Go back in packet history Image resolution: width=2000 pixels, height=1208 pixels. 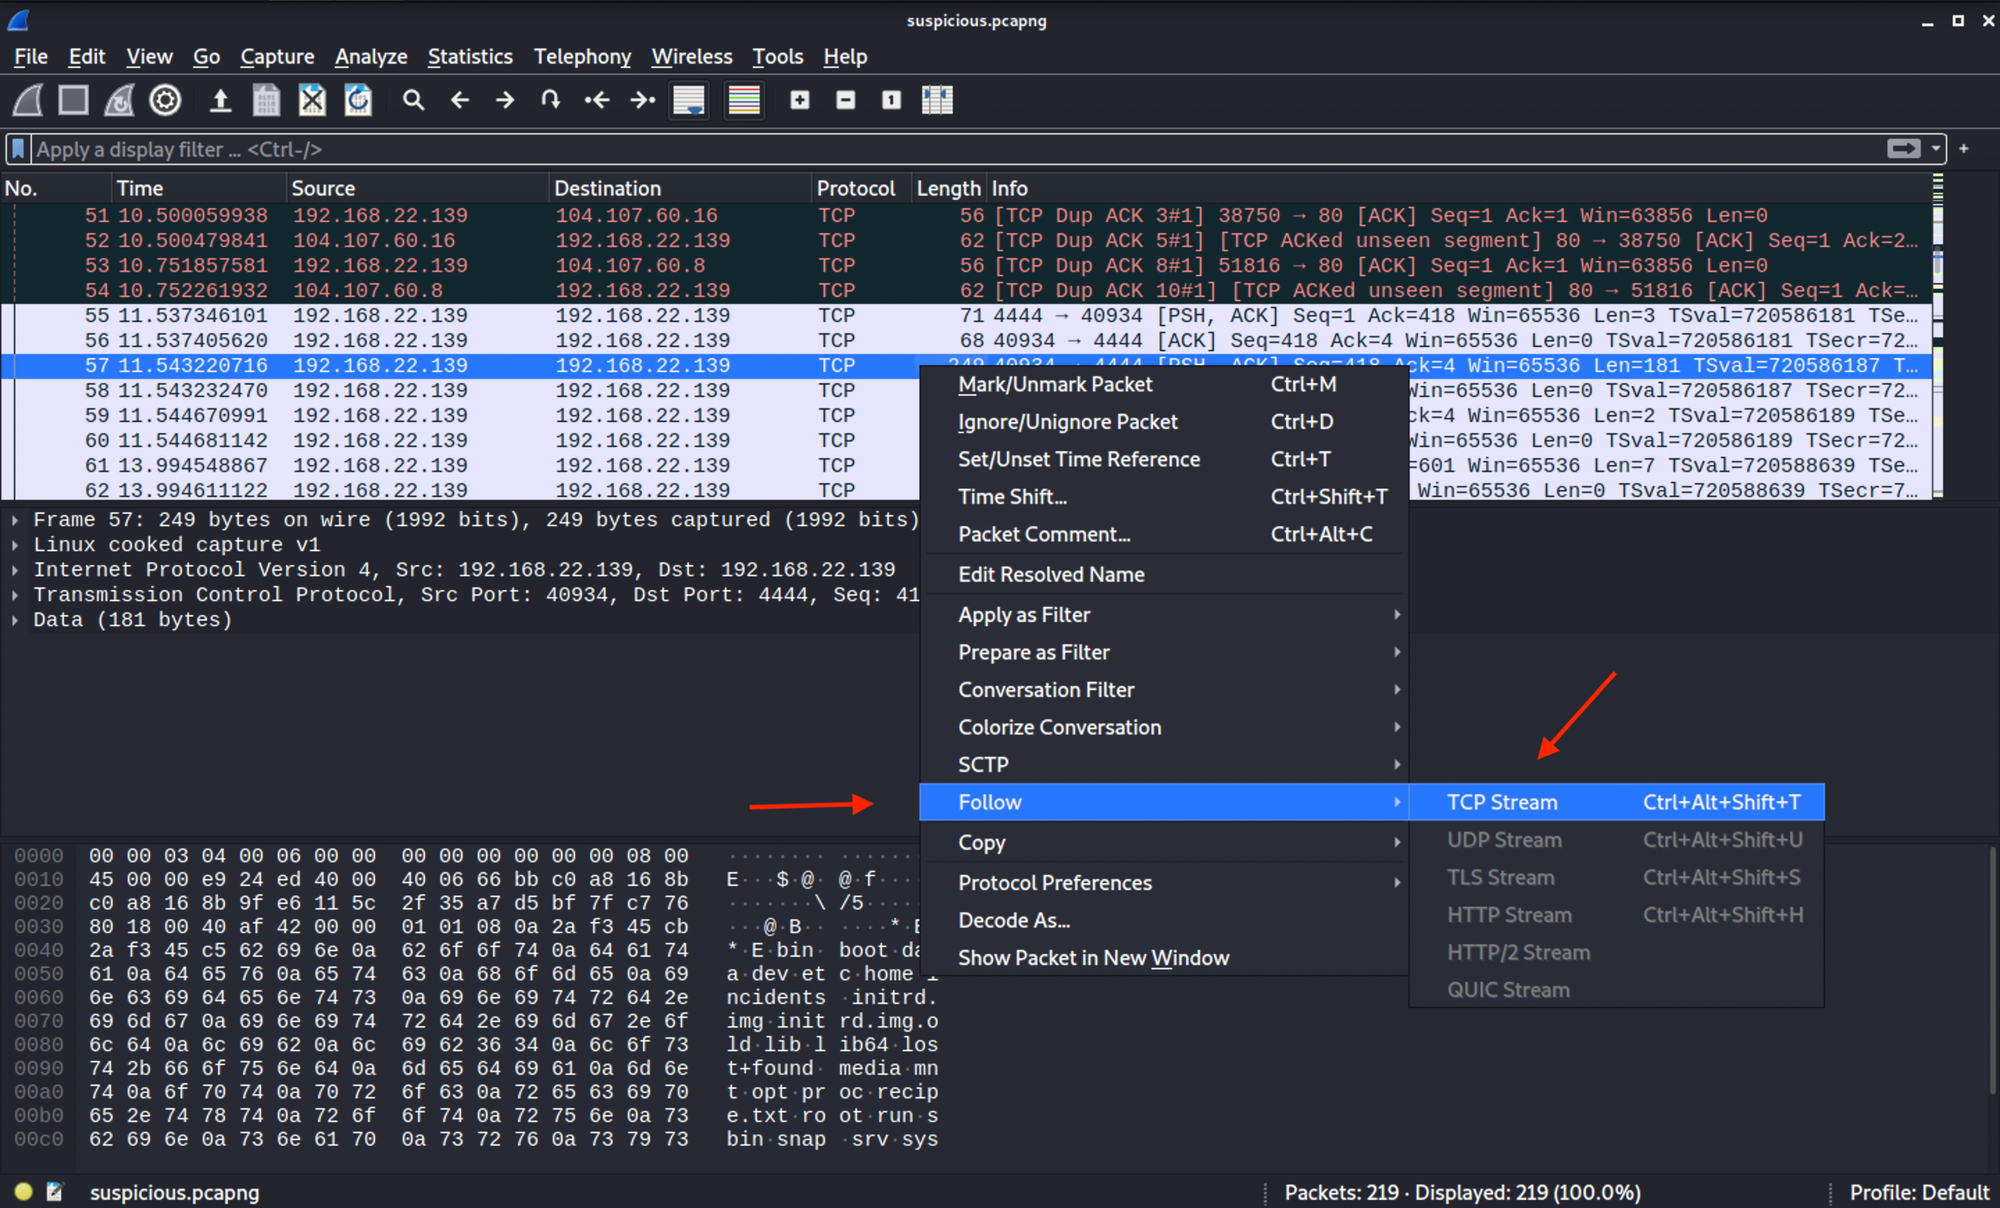click(459, 100)
